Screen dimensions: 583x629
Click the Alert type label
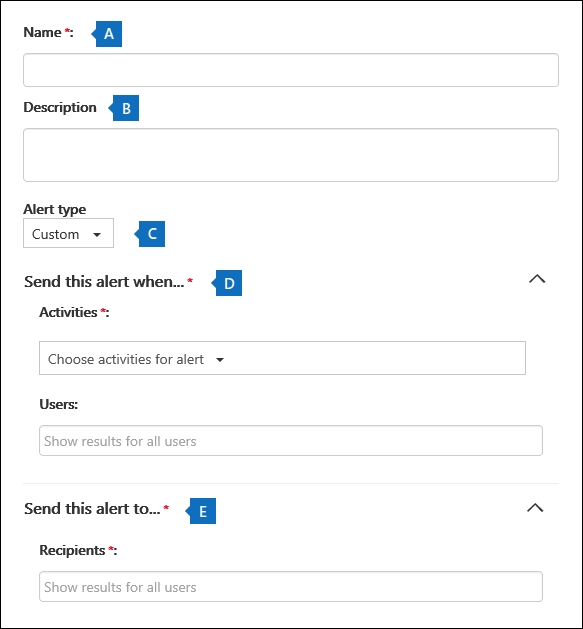55,209
